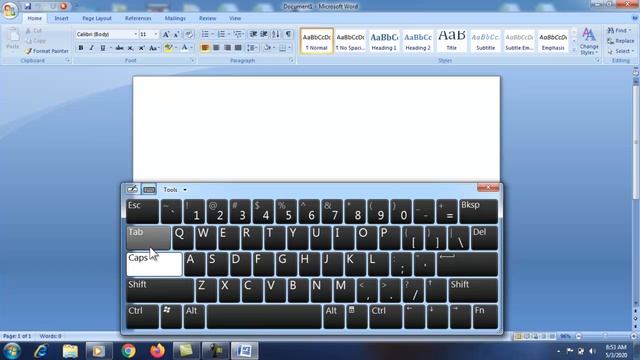Align text right

tap(227, 48)
